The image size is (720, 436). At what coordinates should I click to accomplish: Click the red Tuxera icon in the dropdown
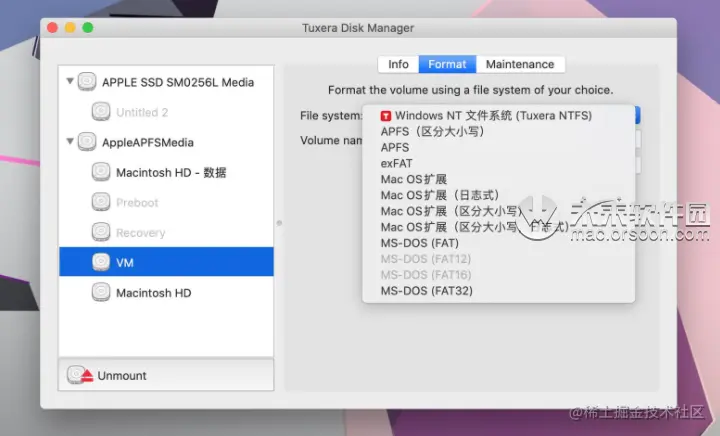tap(386, 116)
